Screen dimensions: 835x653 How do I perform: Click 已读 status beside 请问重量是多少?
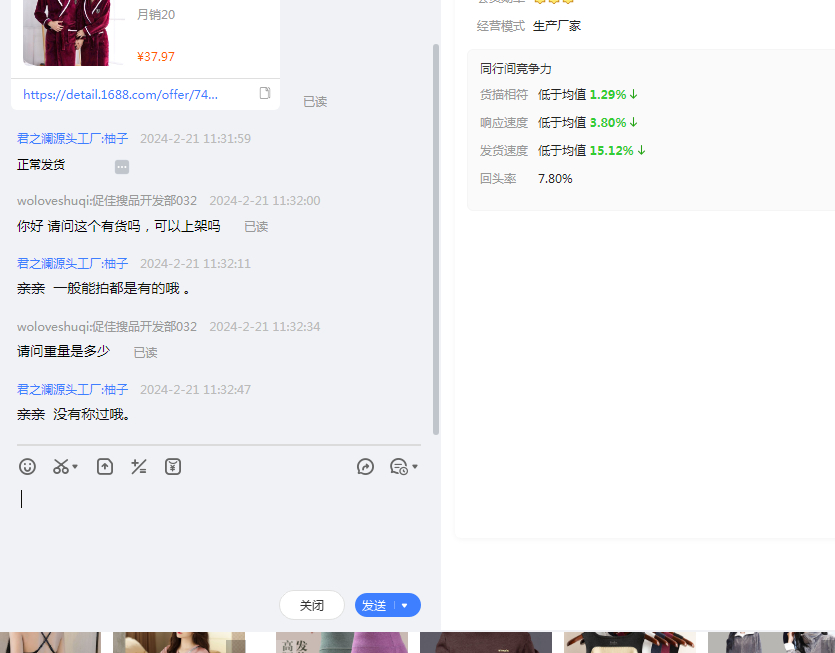coord(145,353)
